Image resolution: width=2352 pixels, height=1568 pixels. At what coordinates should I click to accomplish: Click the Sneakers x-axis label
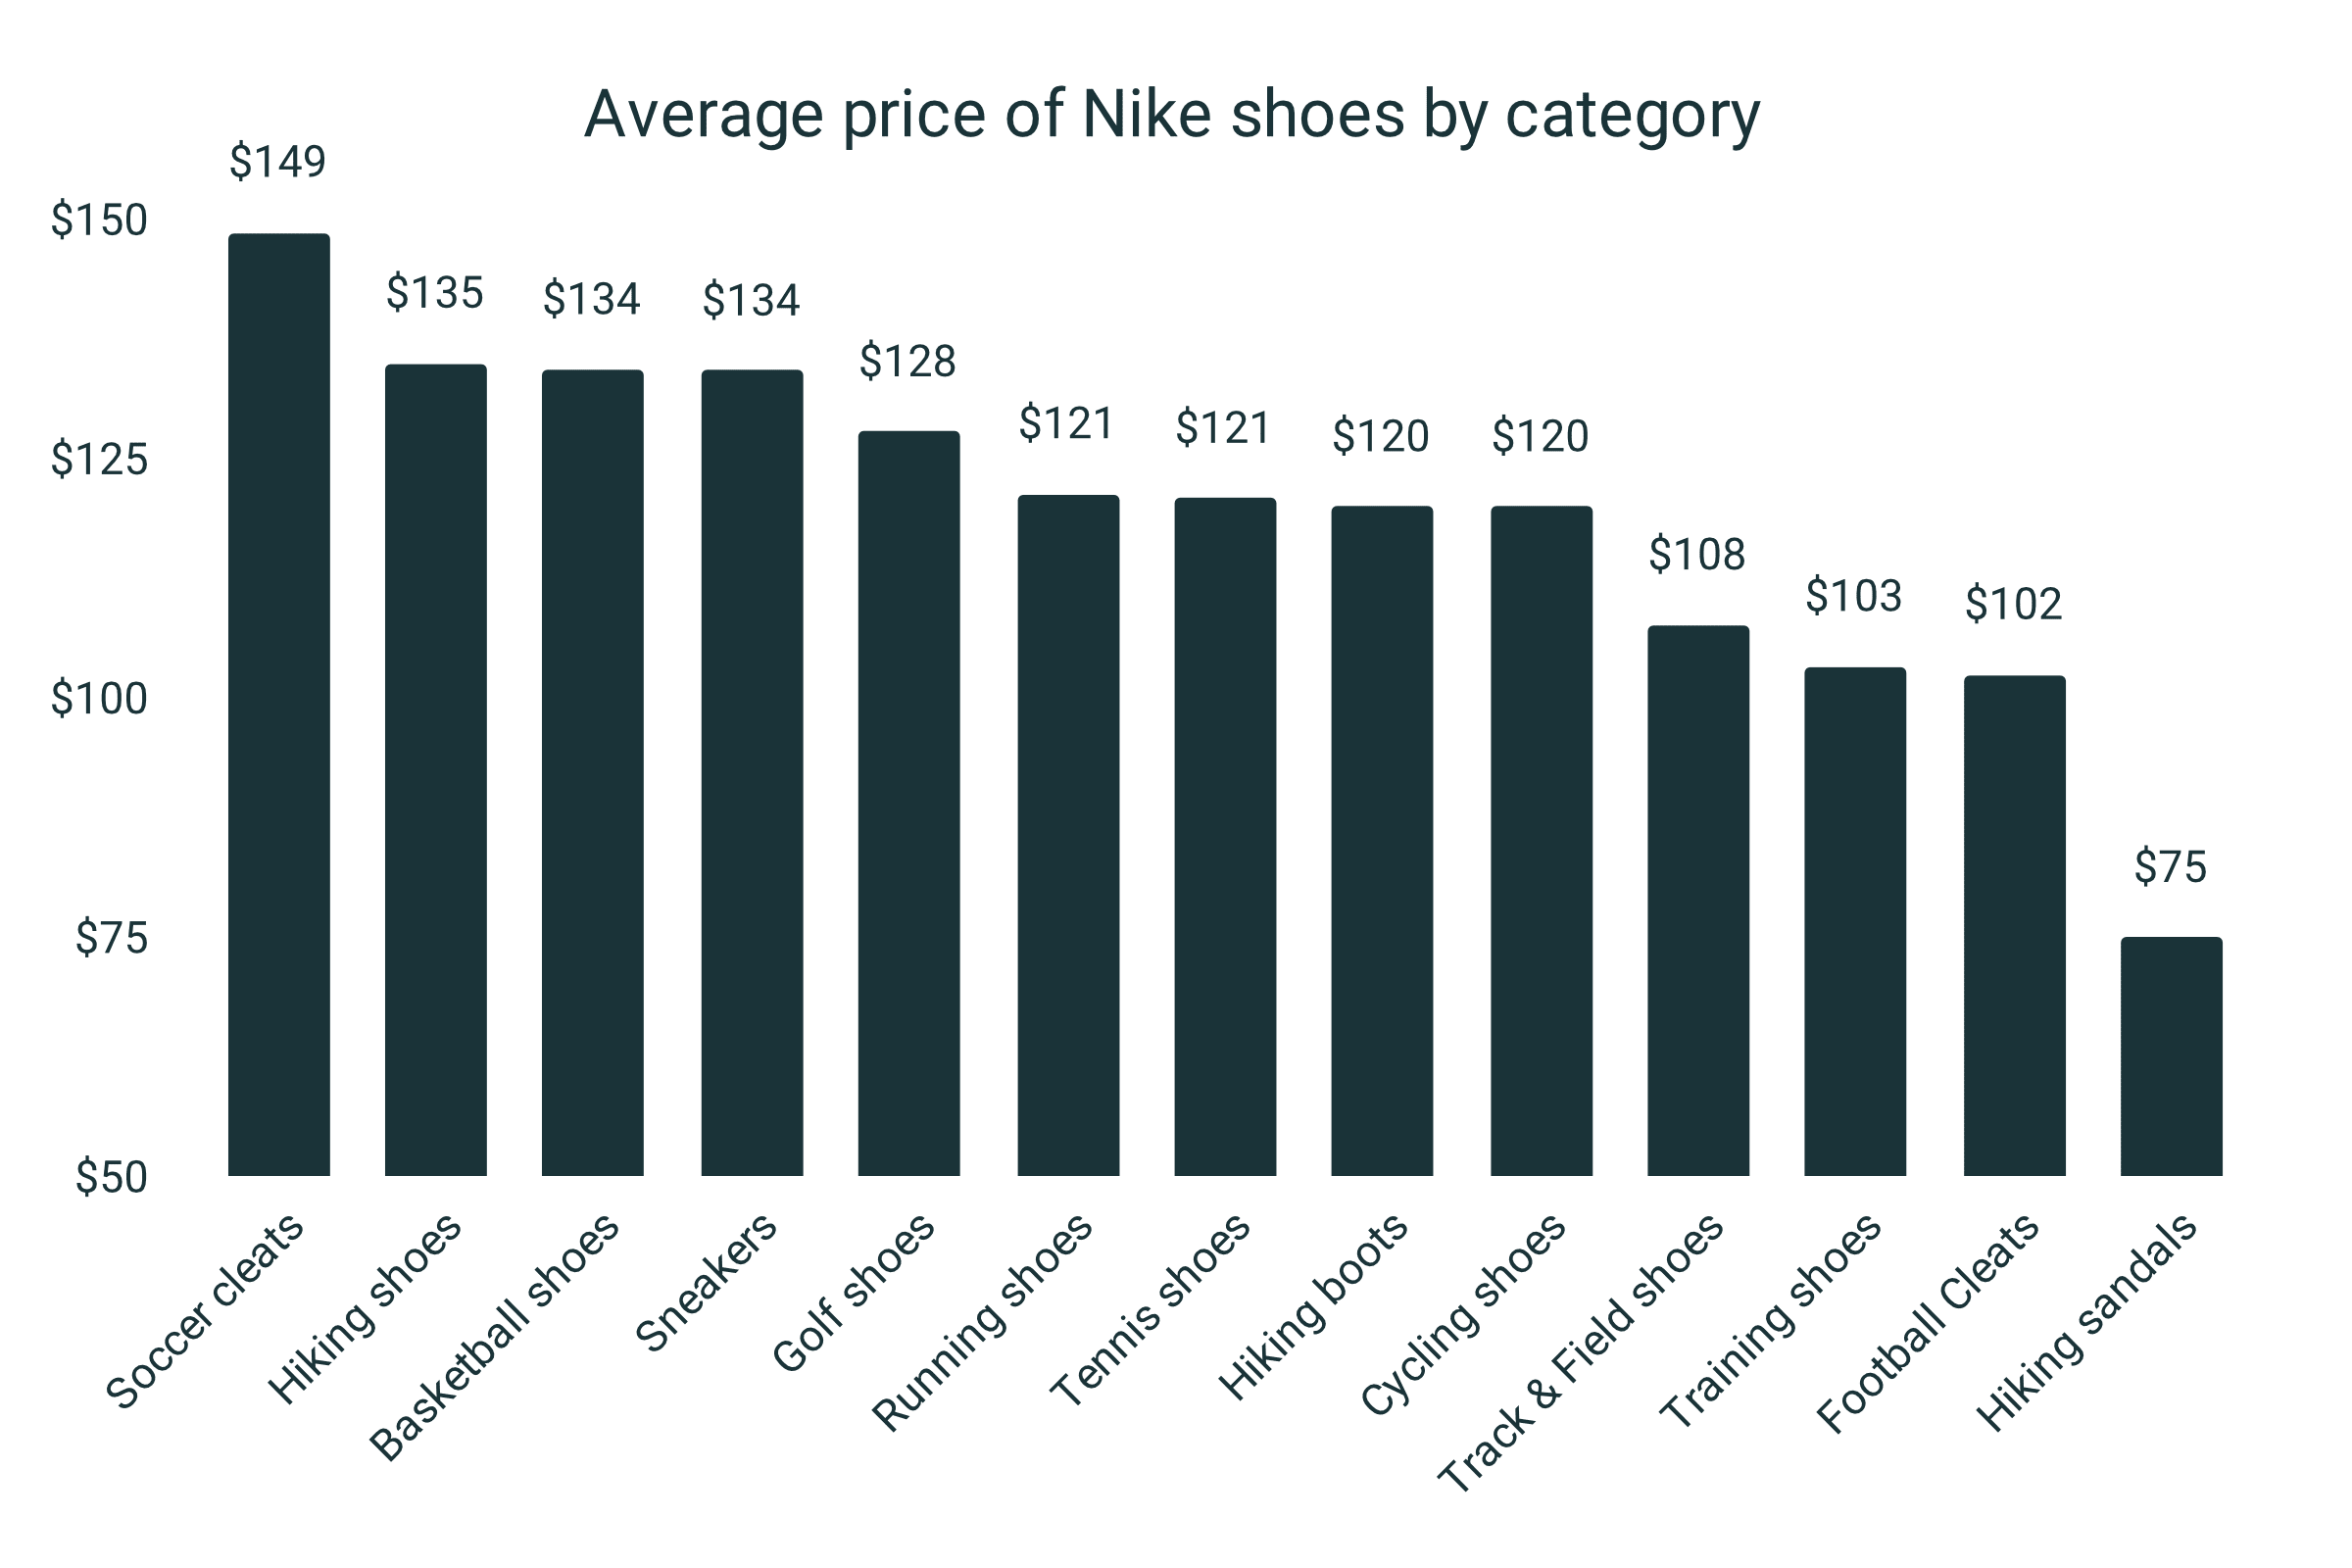[x=706, y=1282]
